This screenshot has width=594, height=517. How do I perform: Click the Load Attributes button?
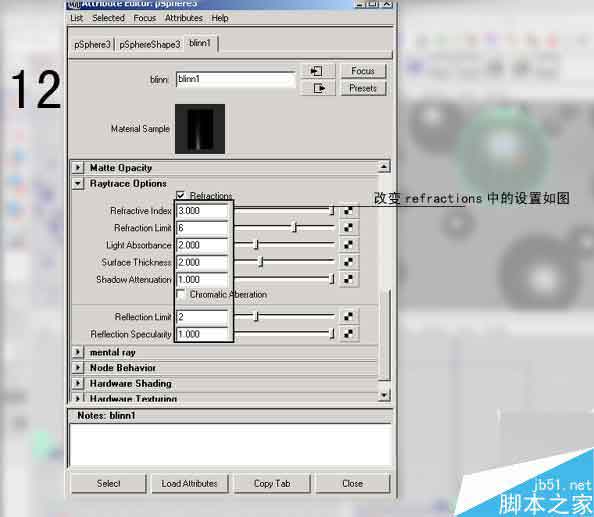tap(189, 483)
